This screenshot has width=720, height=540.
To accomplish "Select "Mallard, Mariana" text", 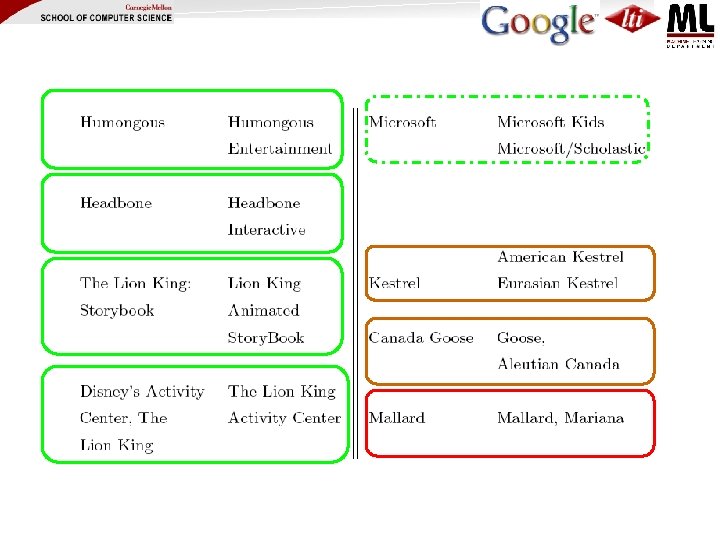I will [560, 418].
